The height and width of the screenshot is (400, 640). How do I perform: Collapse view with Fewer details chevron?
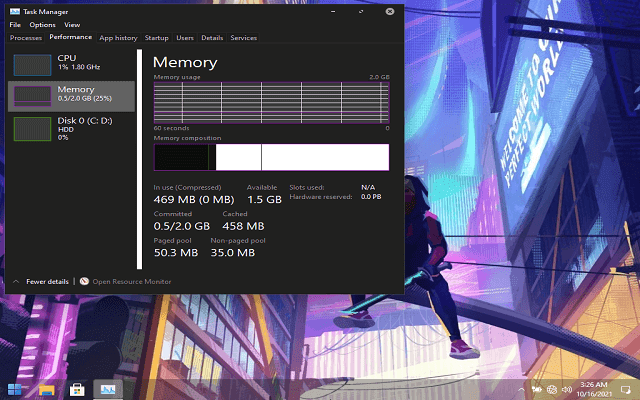pos(16,281)
